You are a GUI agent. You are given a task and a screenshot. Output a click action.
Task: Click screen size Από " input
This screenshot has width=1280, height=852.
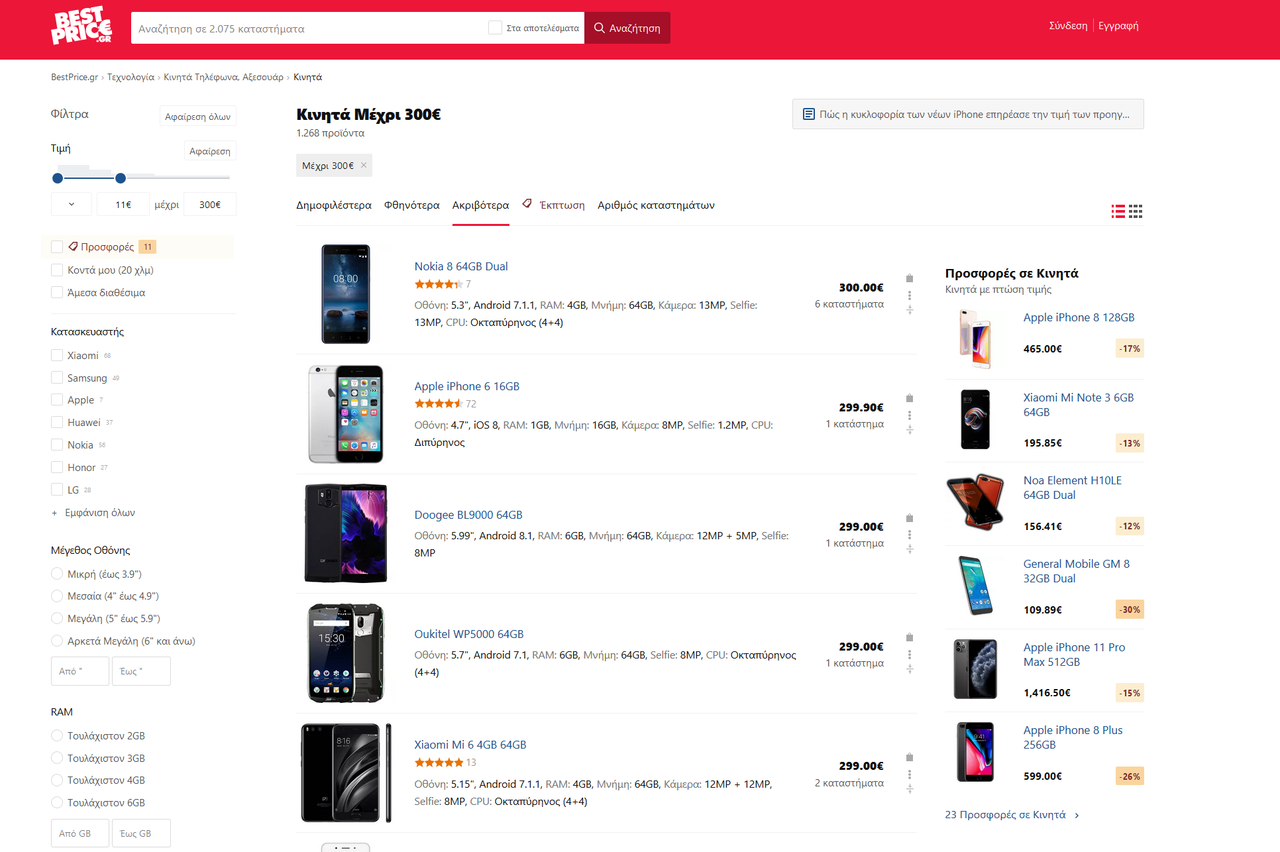click(80, 671)
